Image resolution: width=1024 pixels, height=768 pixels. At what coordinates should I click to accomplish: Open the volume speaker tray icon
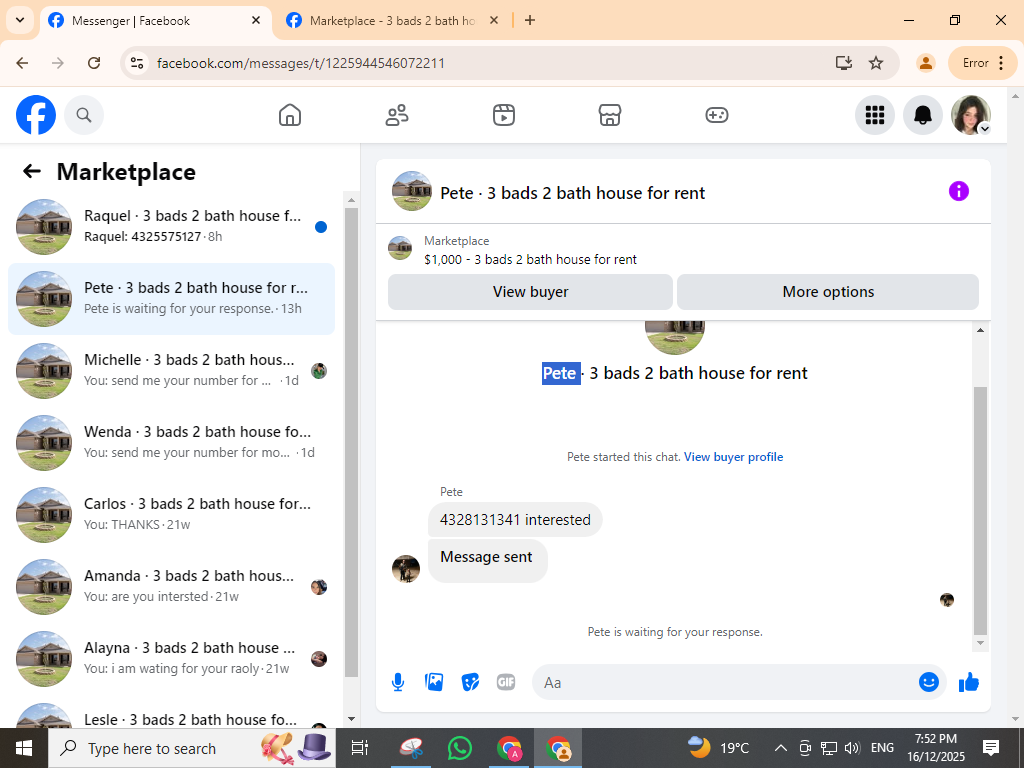click(852, 748)
